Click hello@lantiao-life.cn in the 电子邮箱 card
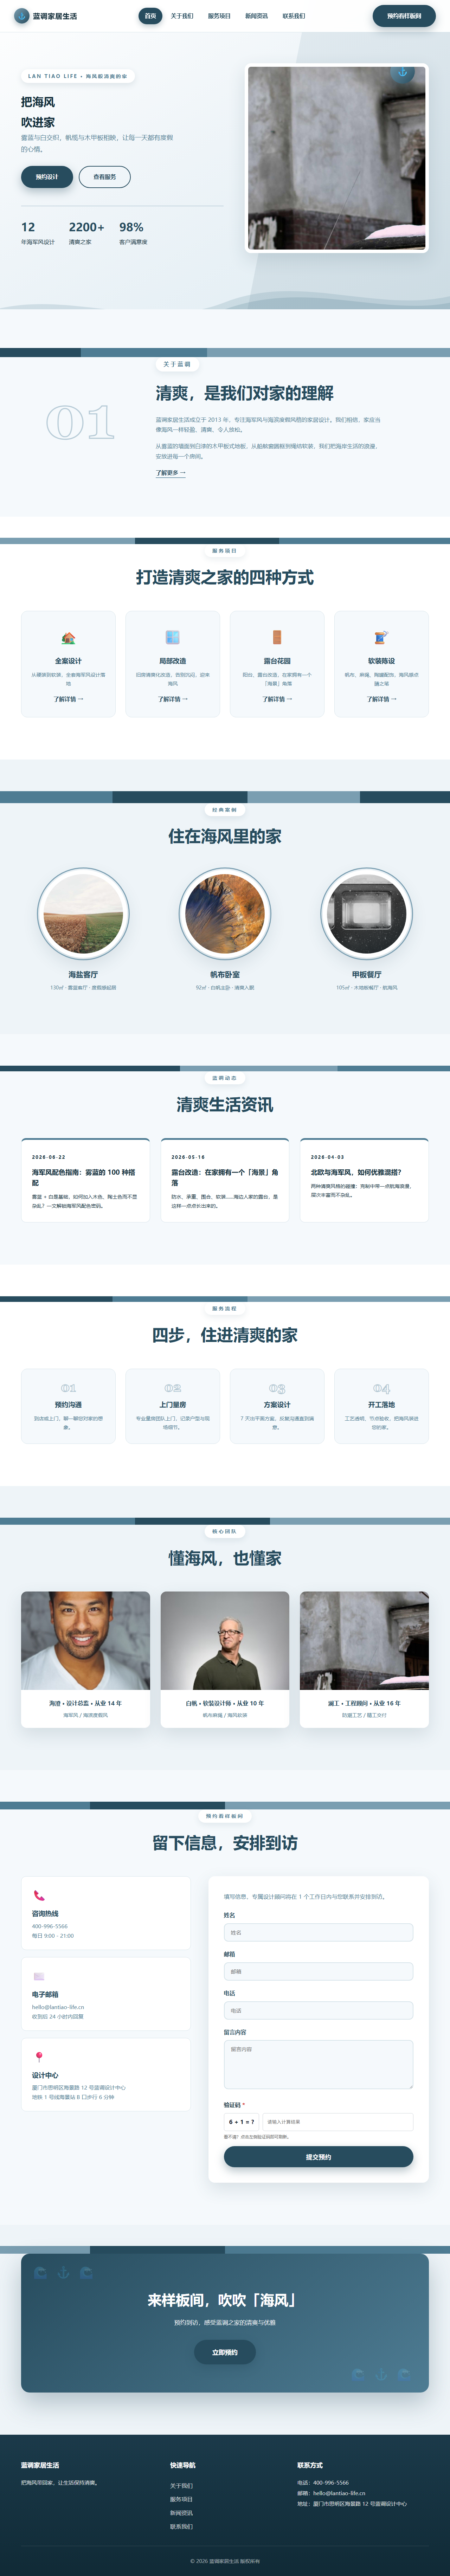Screen dimensions: 450x2576 58,2007
